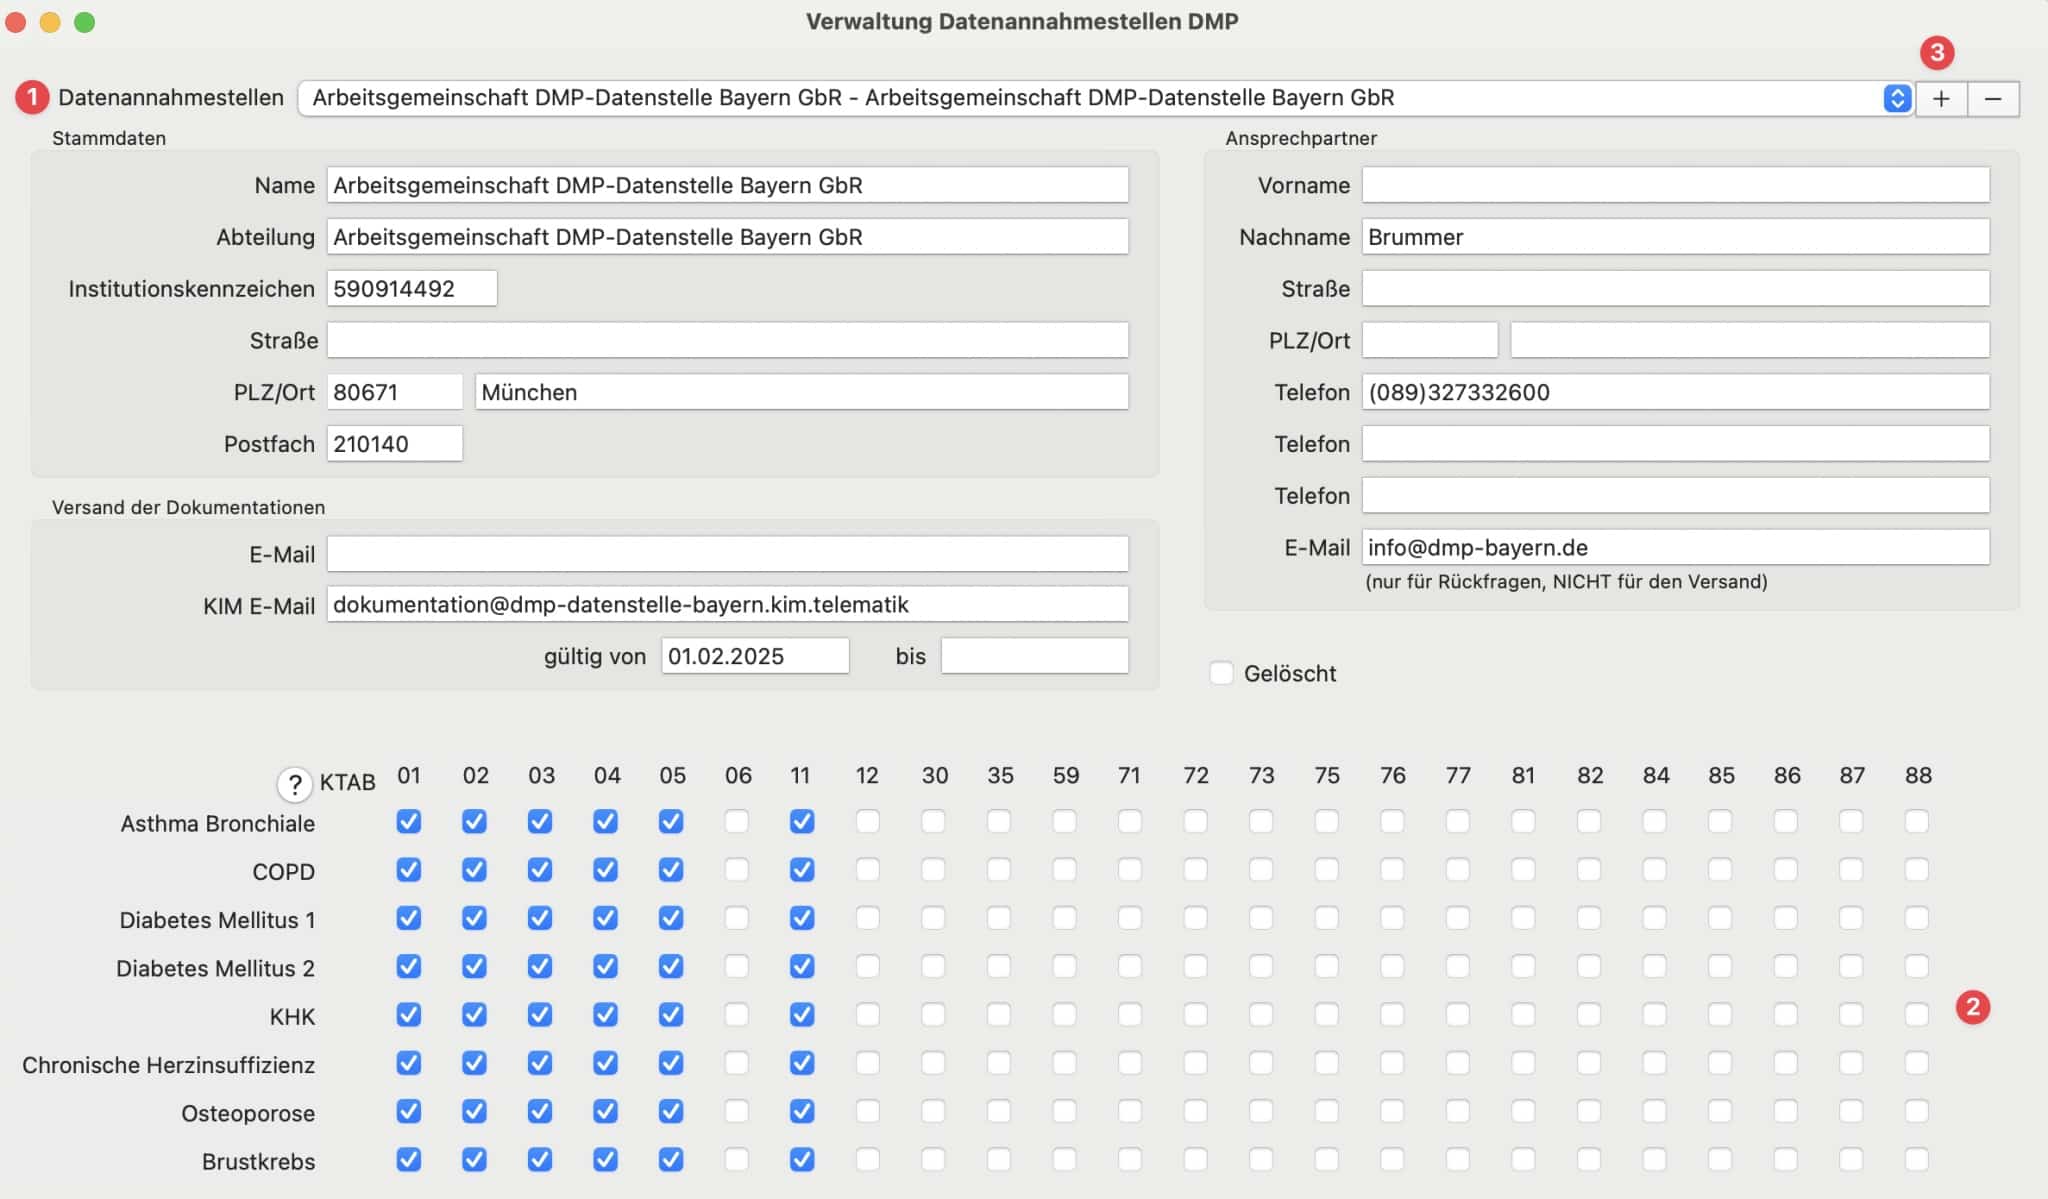The image size is (2048, 1199).
Task: Click the minus button to remove Datenannahmestelle
Action: pos(1993,98)
